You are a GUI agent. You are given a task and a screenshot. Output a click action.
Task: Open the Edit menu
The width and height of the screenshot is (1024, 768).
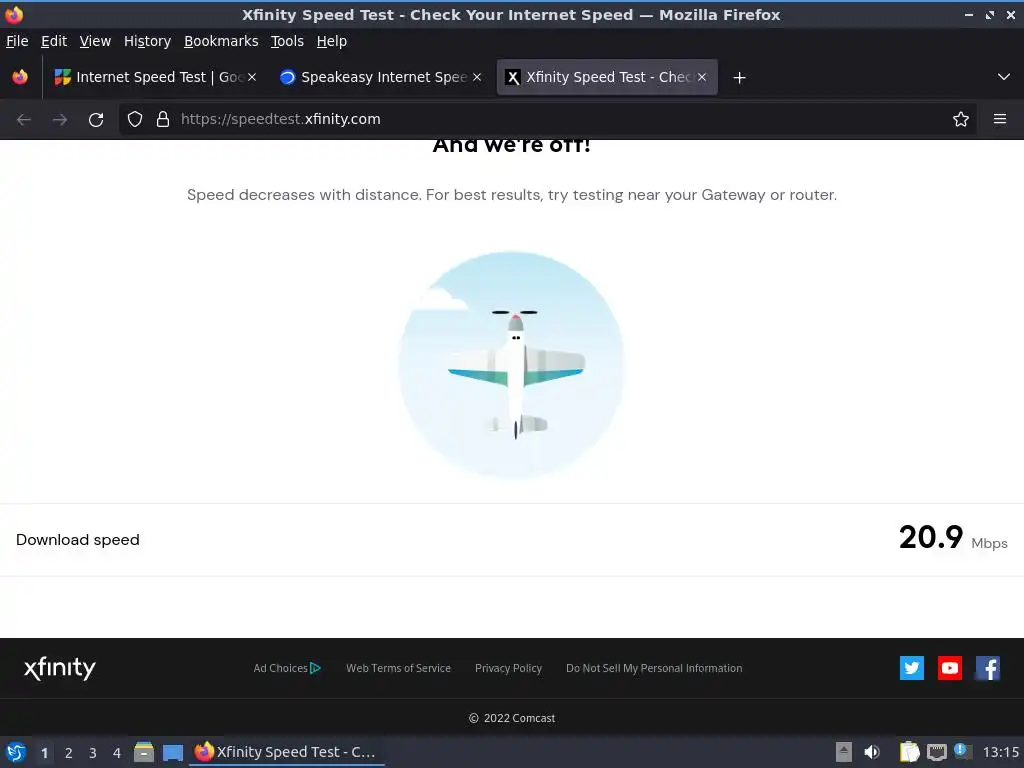pyautogui.click(x=54, y=41)
